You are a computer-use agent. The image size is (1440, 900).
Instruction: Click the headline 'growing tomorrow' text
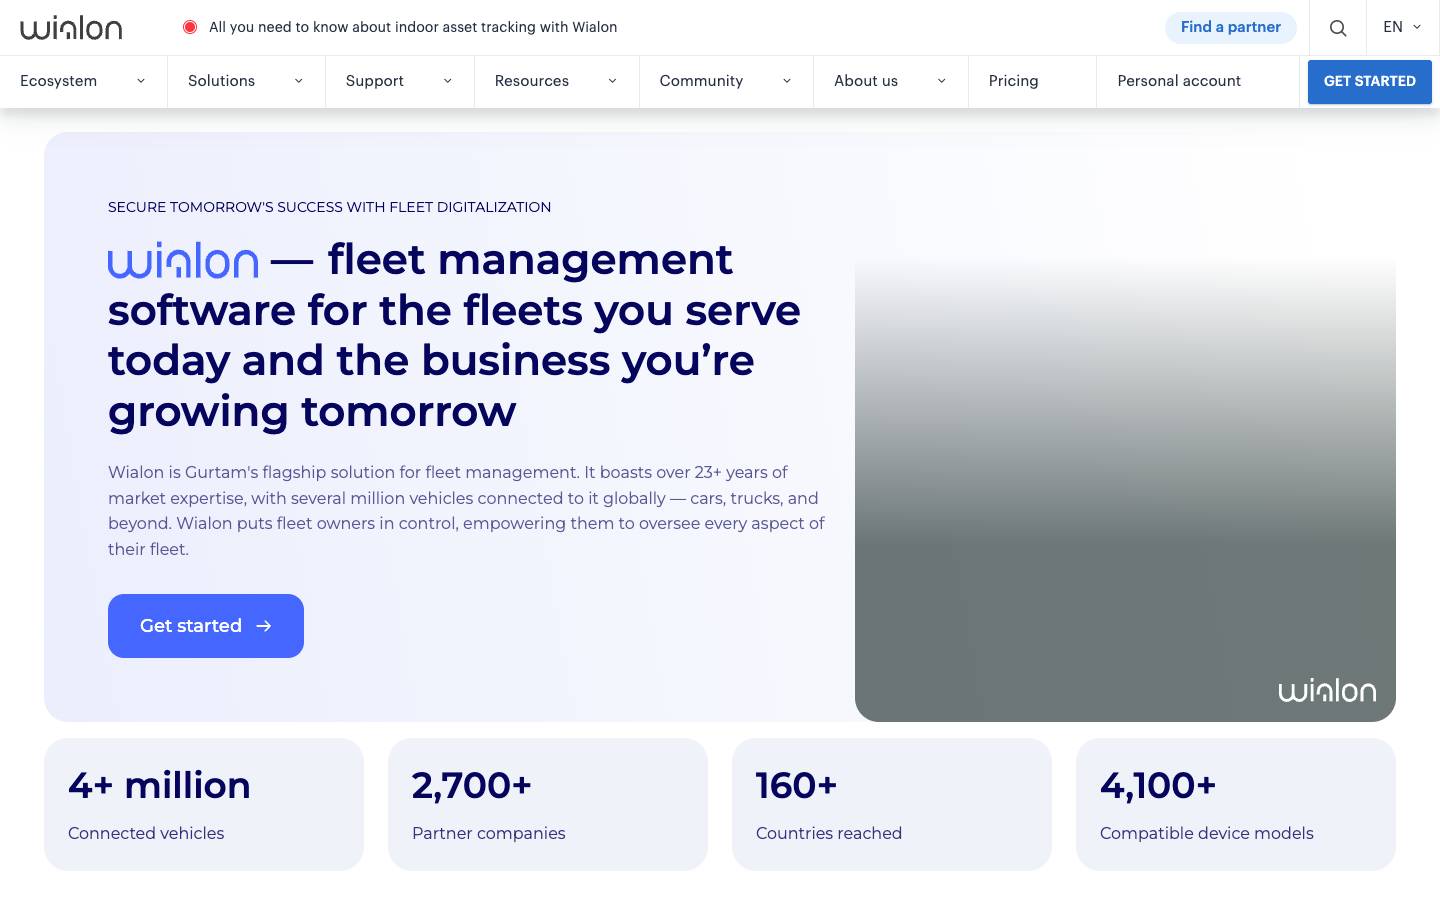[312, 411]
